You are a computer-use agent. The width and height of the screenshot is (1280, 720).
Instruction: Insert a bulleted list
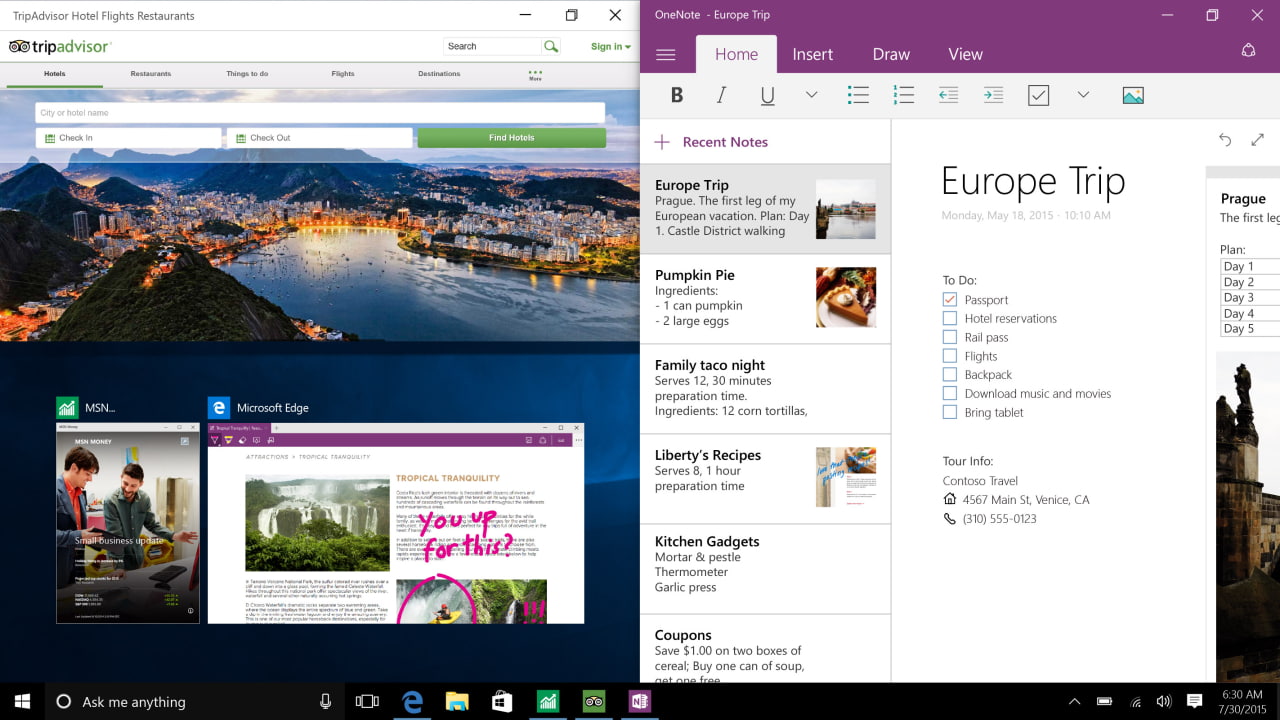click(x=858, y=95)
